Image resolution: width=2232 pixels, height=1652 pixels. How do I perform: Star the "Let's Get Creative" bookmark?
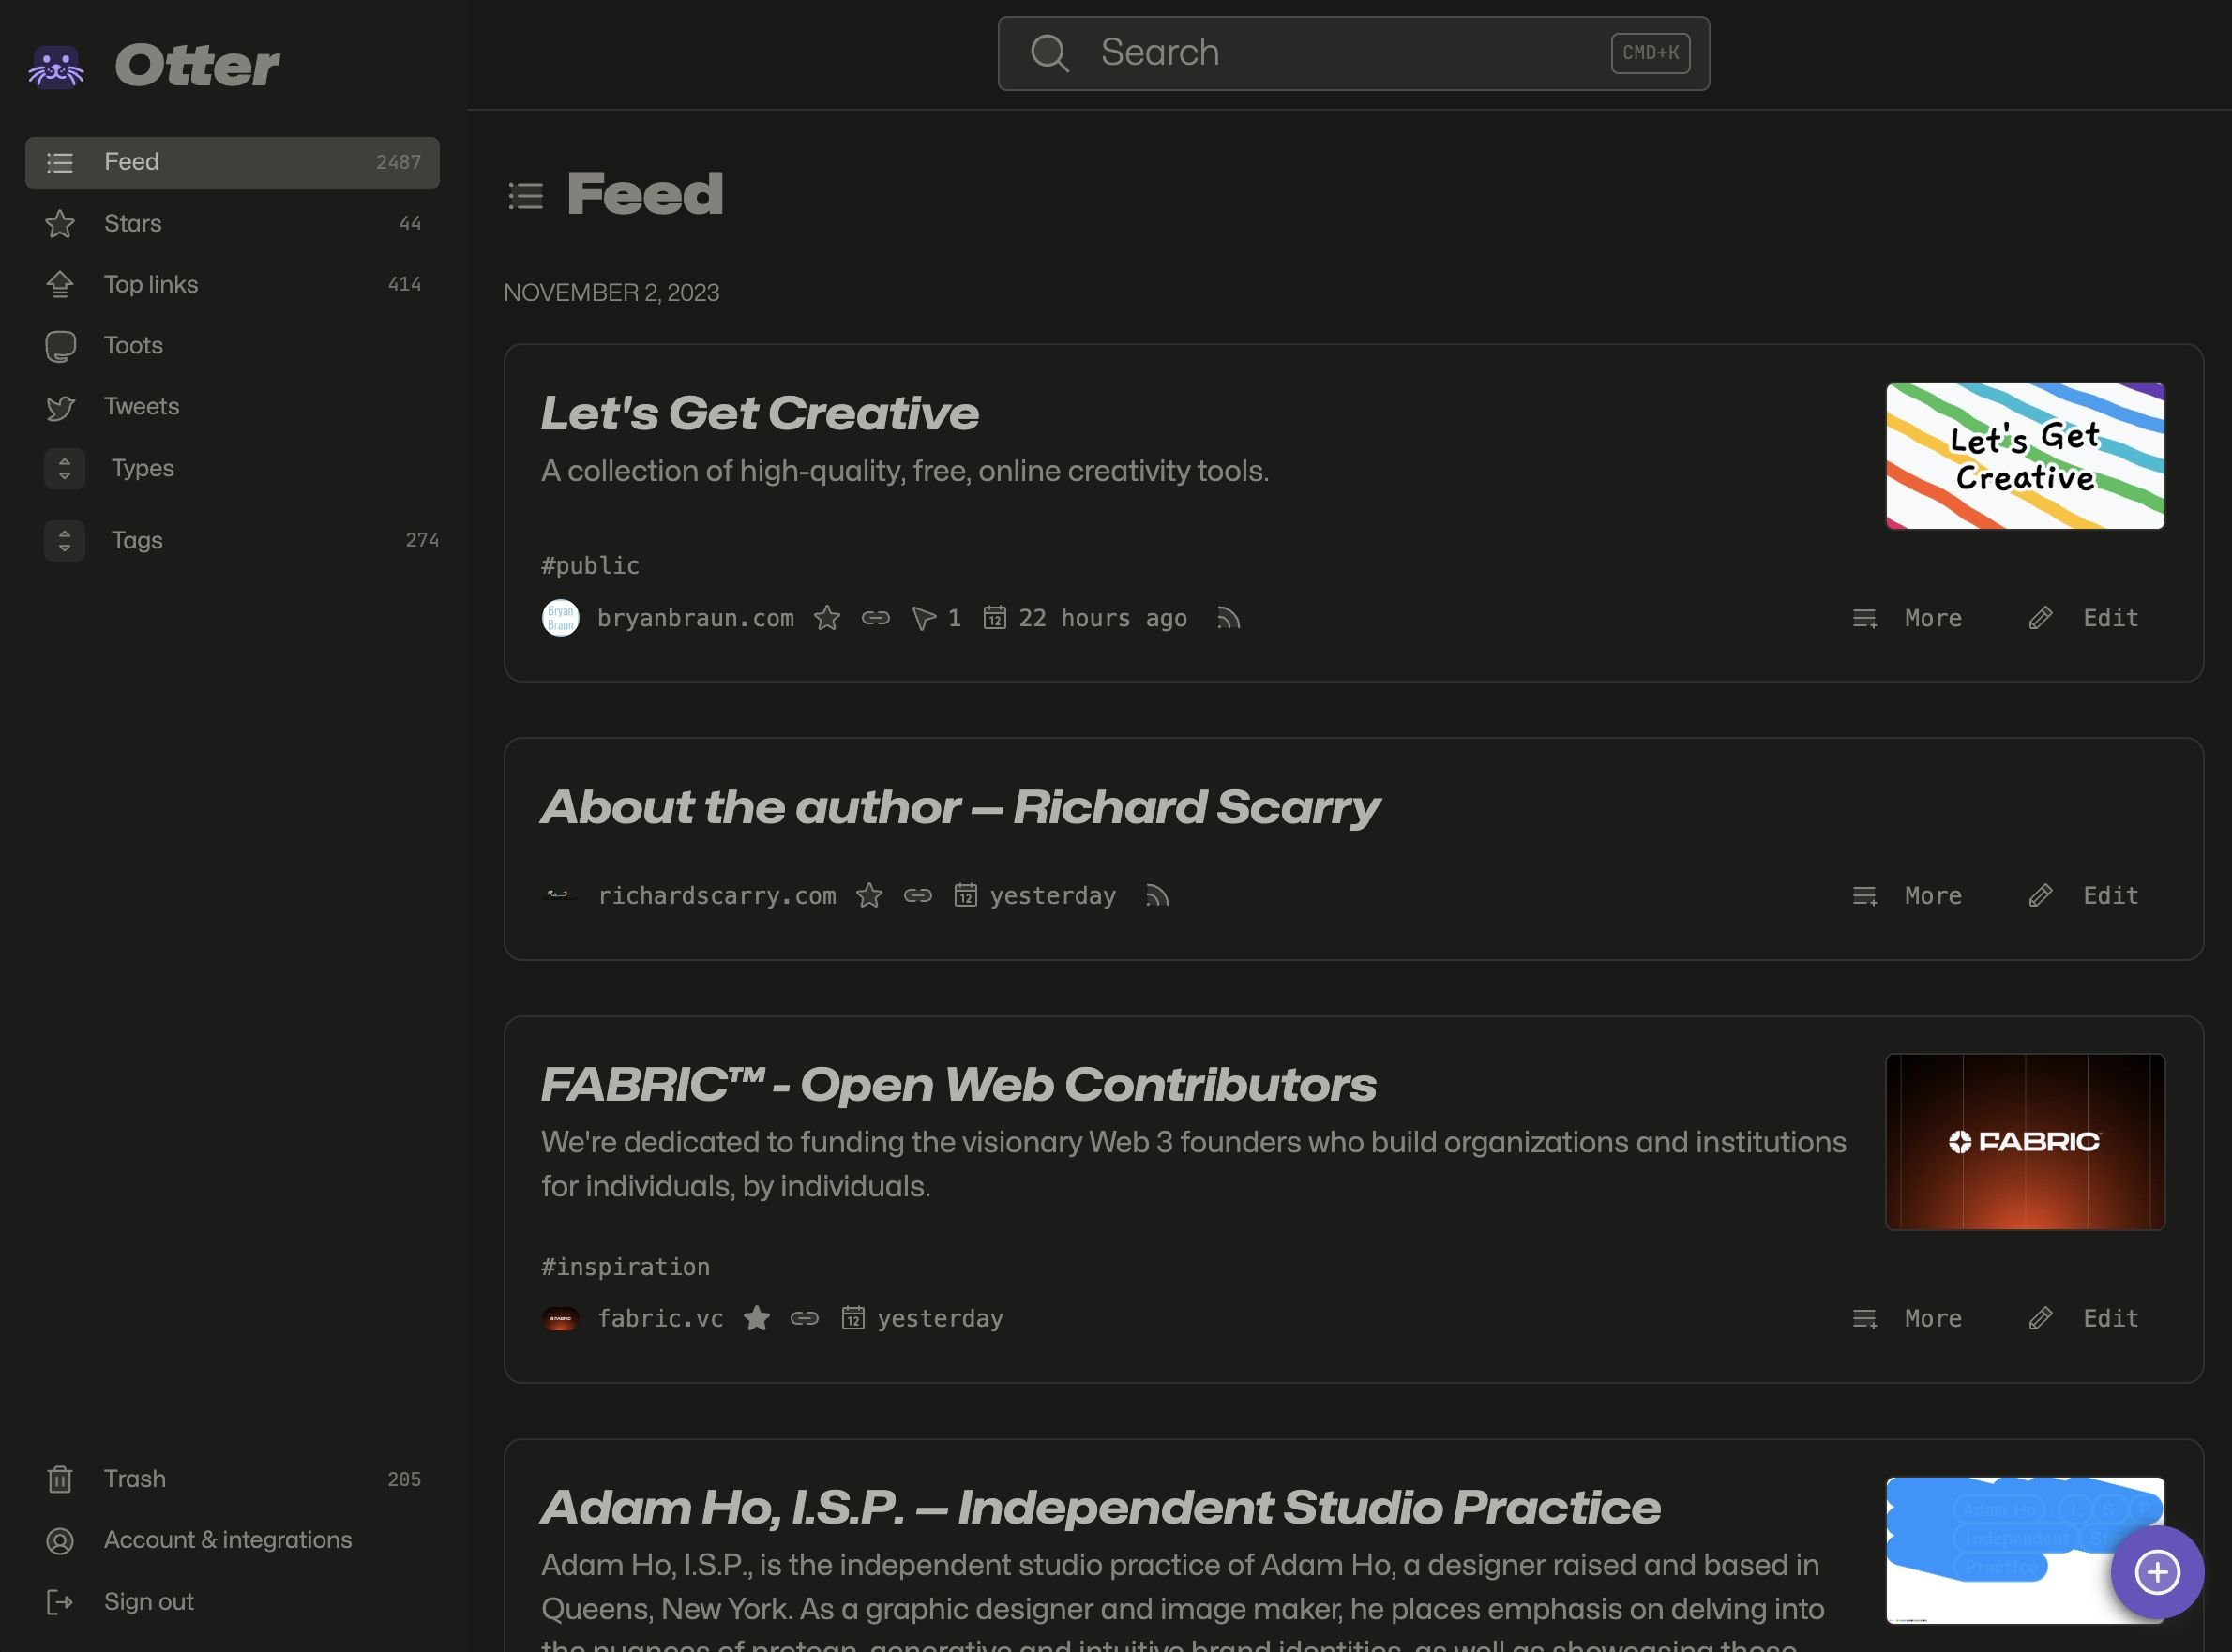[x=828, y=618]
